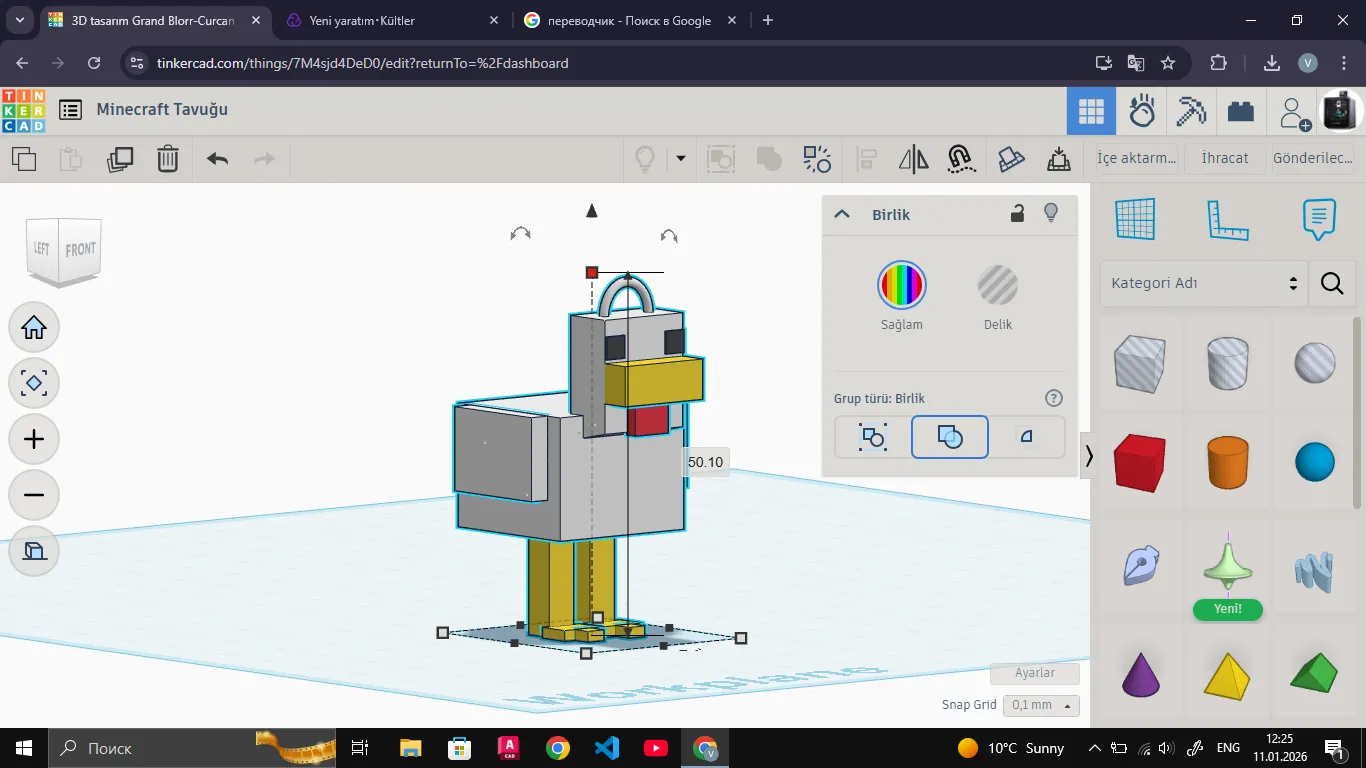Open the Tinkercad logo home link
1366x768 pixels.
pos(24,111)
